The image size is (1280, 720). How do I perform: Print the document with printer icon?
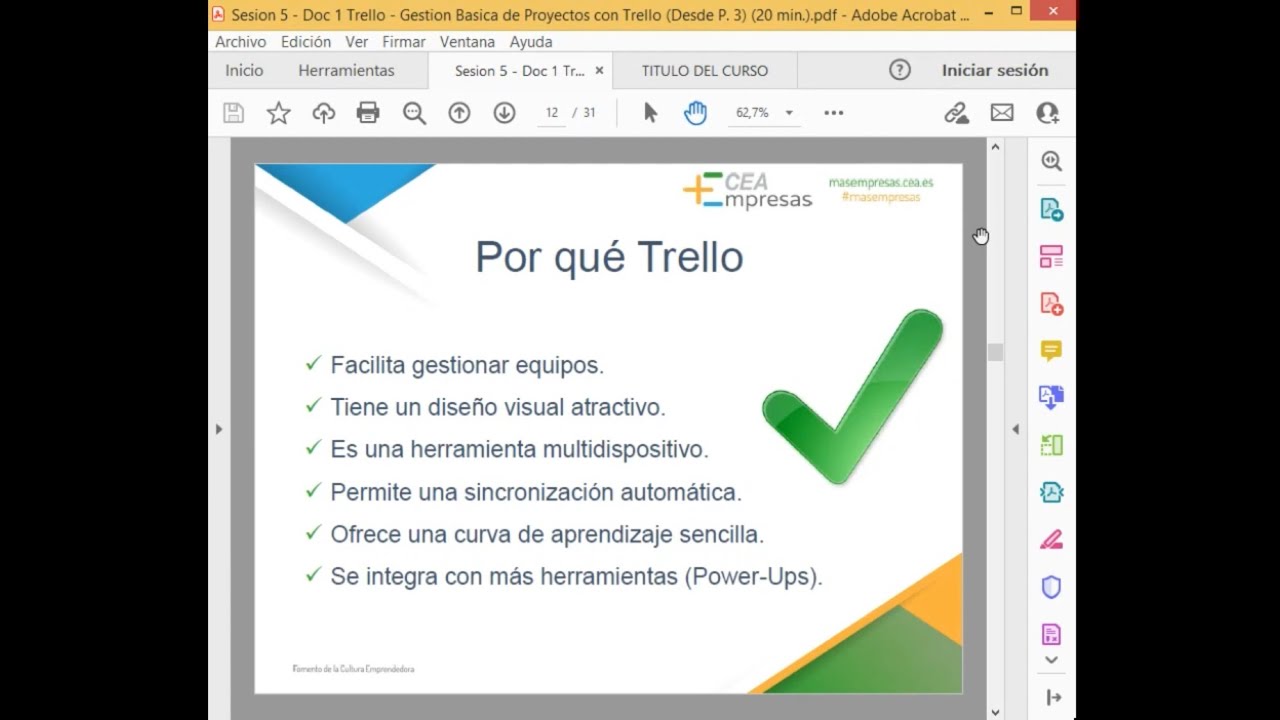point(368,113)
